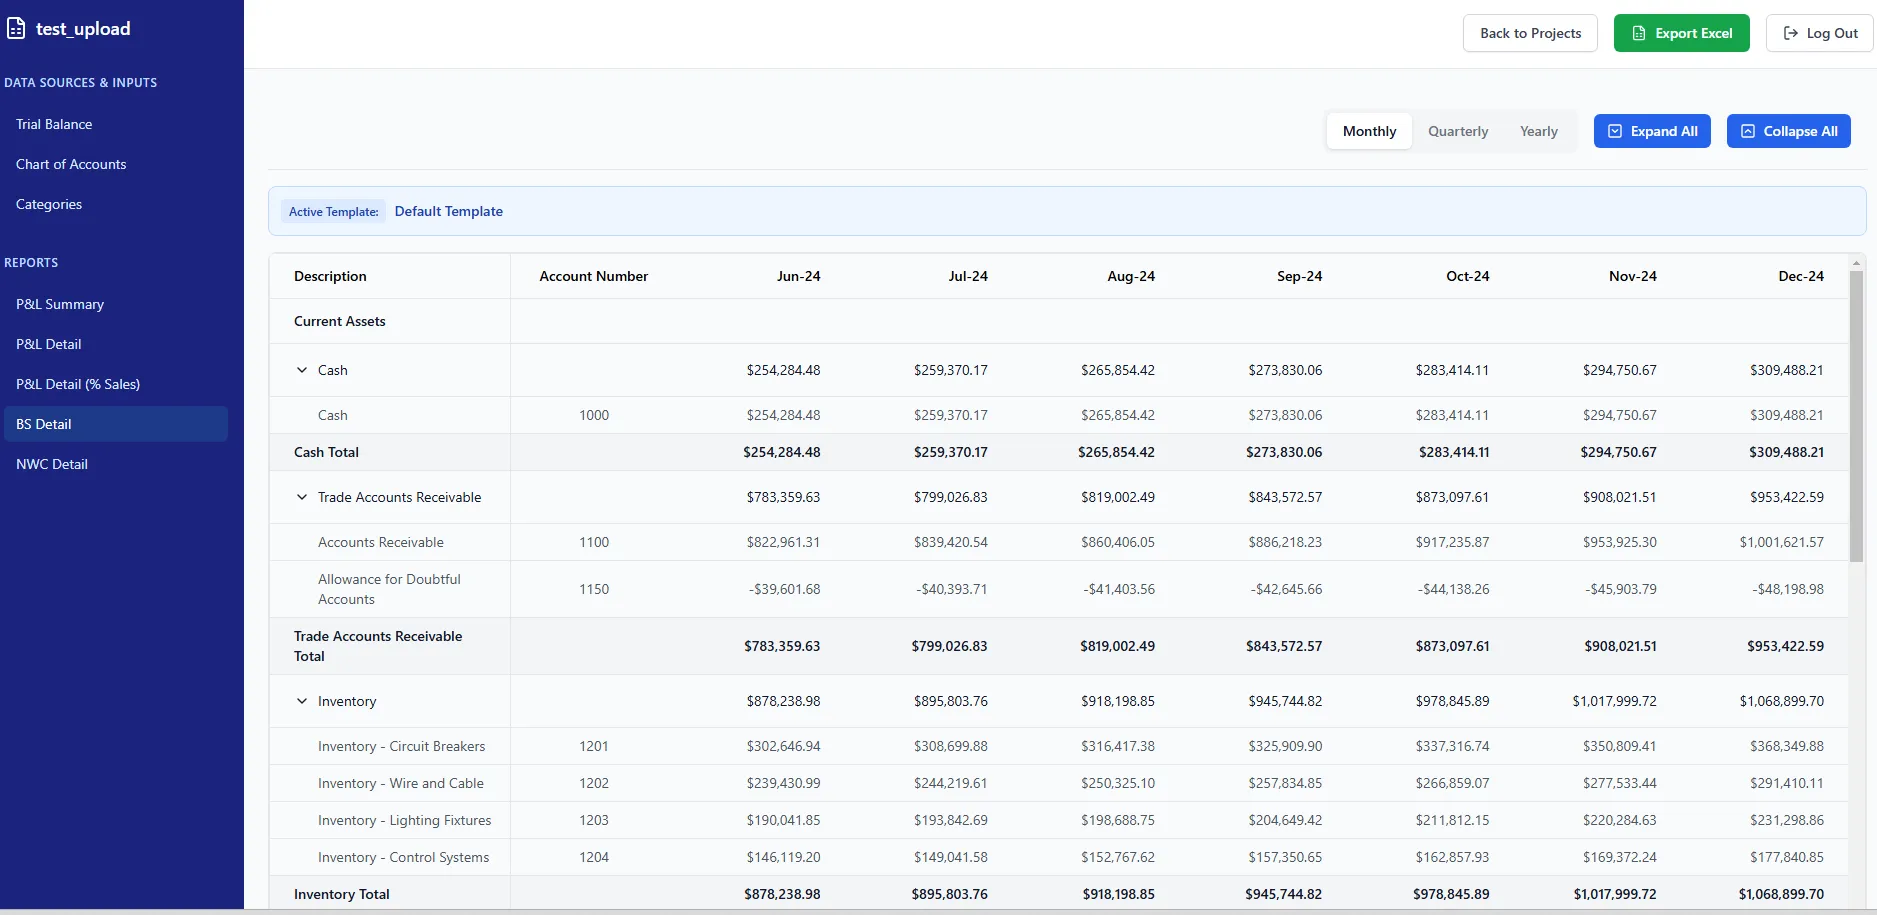Viewport: 1877px width, 915px height.
Task: Click the vertical table scrollbar thumb
Action: [1856, 416]
